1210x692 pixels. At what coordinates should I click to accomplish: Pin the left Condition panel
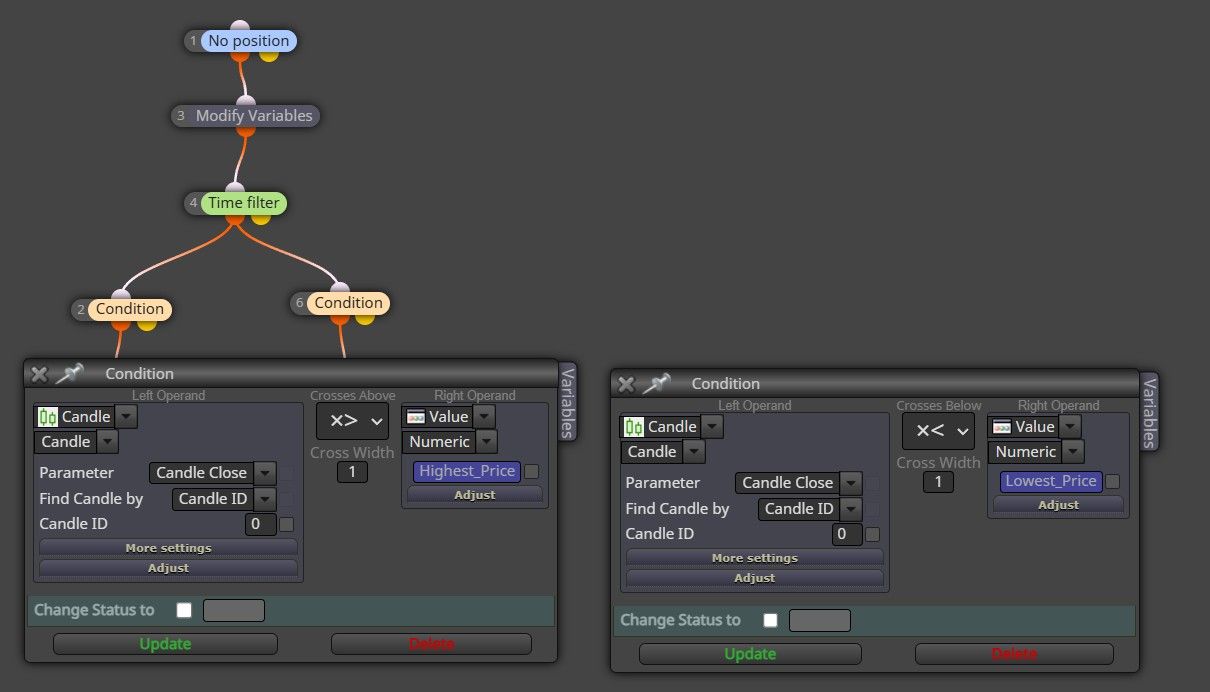[x=69, y=374]
